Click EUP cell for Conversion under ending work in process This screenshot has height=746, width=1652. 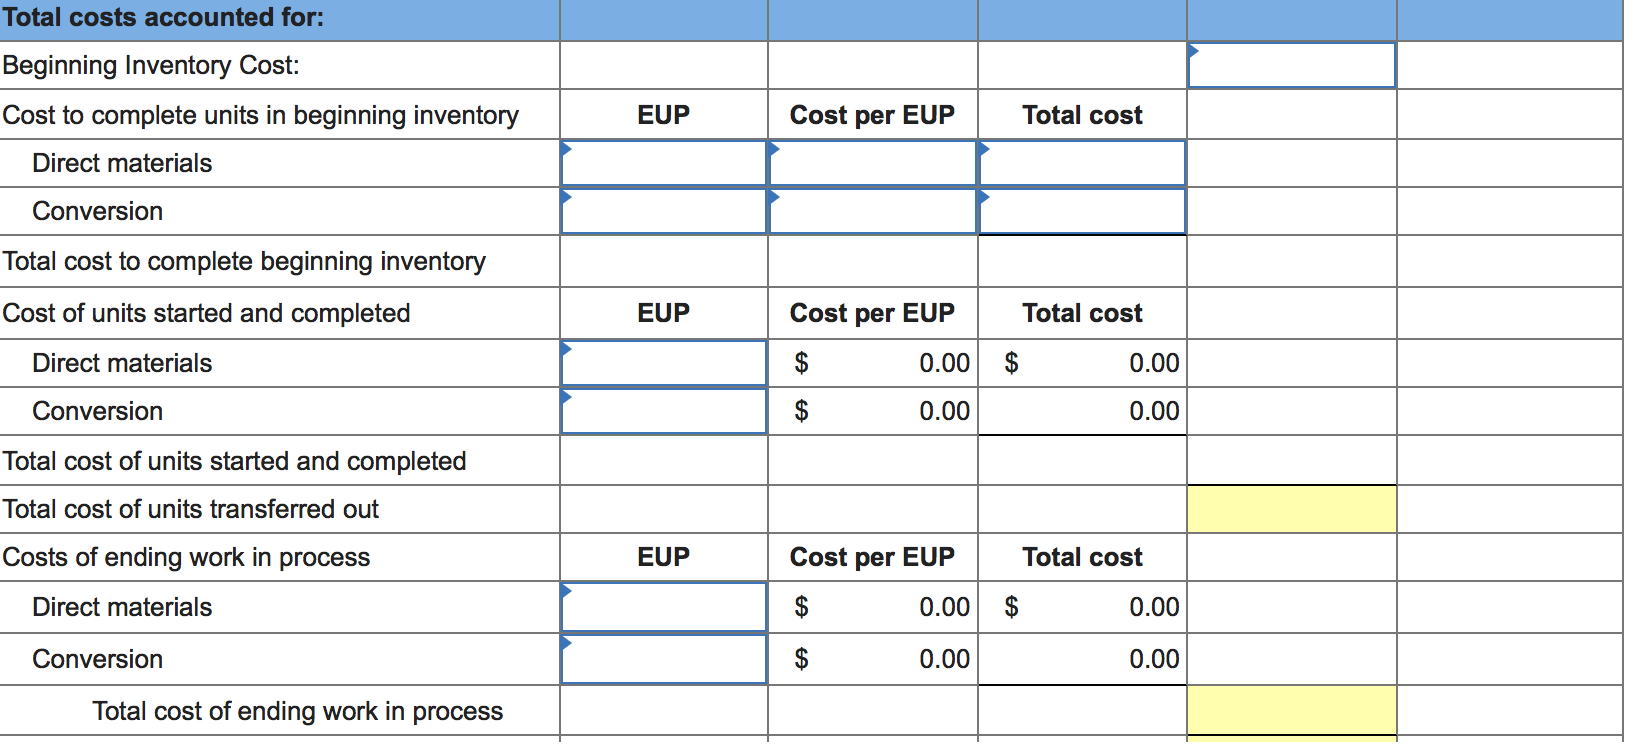click(x=664, y=659)
